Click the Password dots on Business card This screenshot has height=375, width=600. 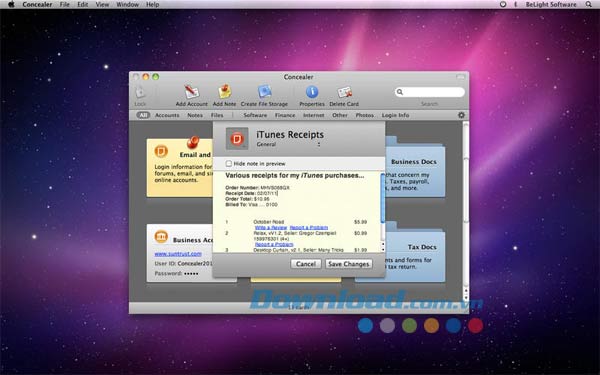coord(191,274)
